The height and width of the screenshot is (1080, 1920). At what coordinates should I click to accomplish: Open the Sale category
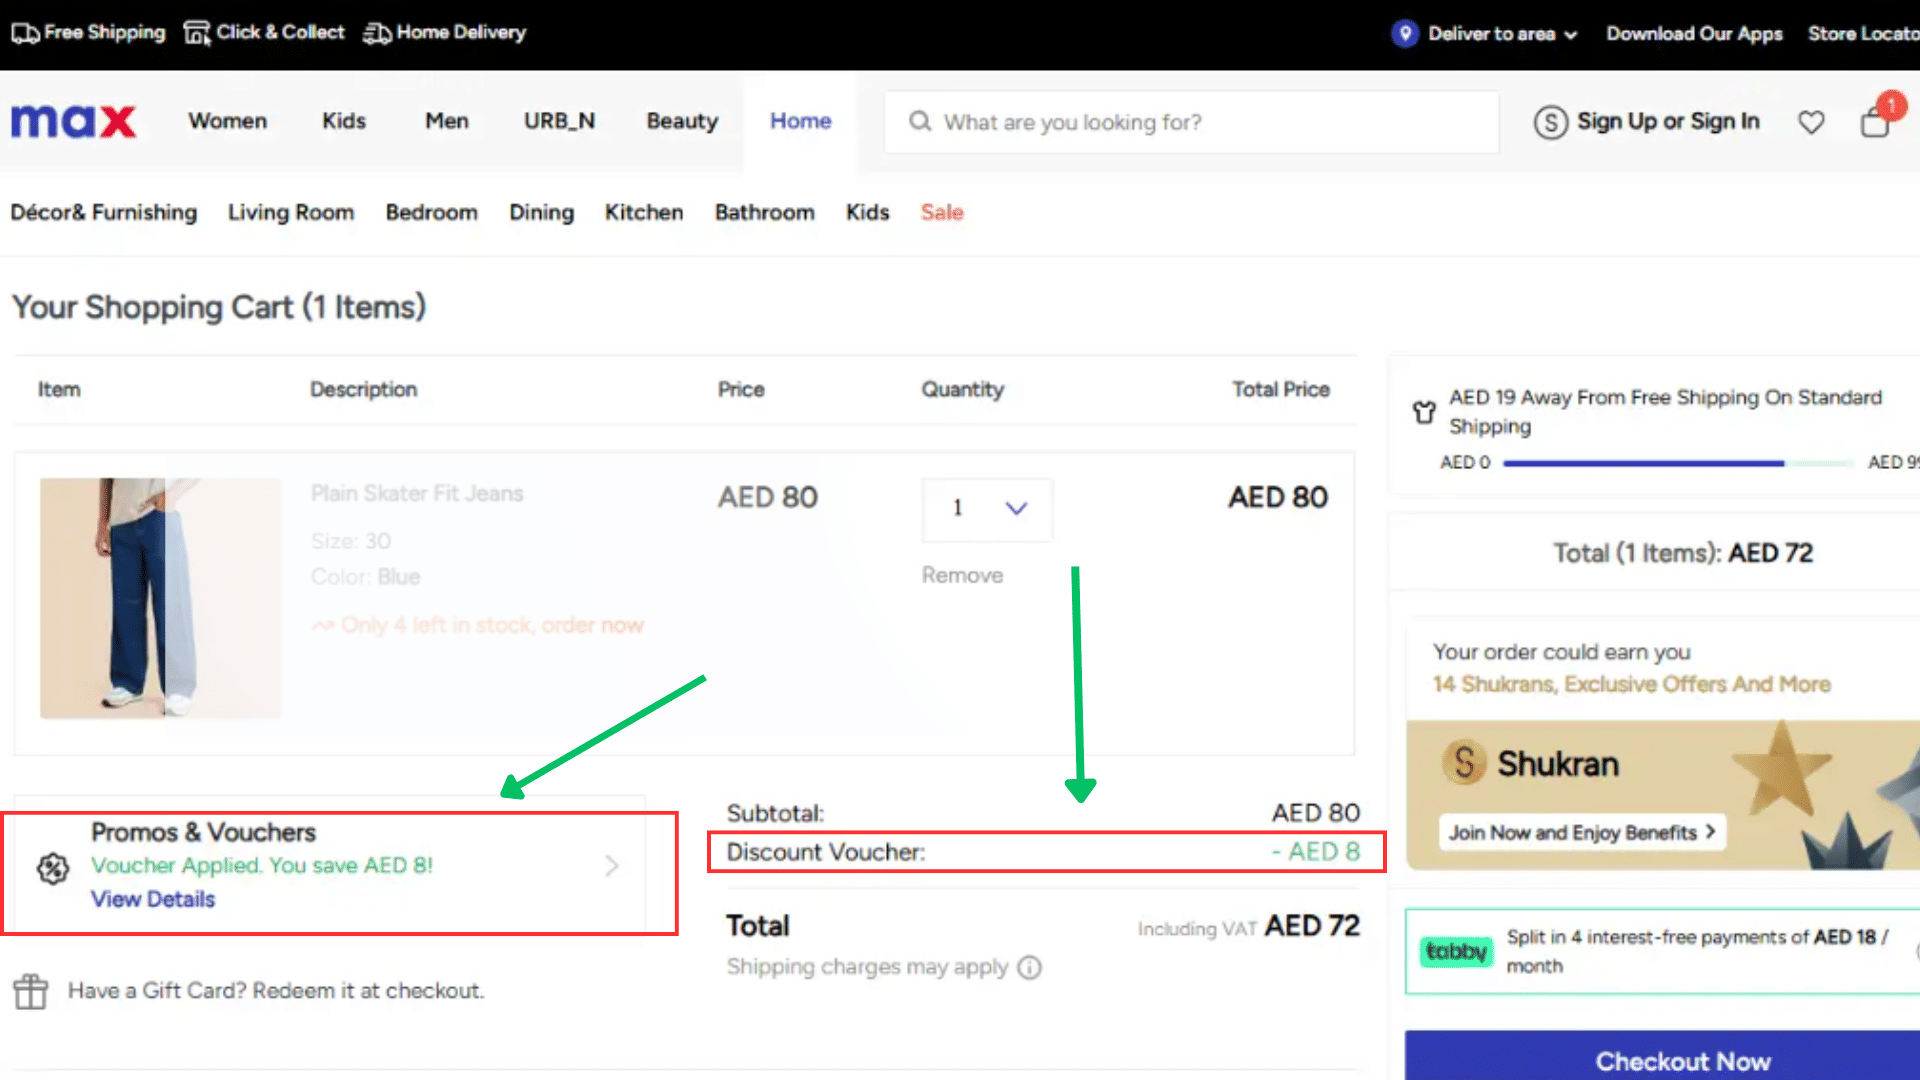coord(941,212)
